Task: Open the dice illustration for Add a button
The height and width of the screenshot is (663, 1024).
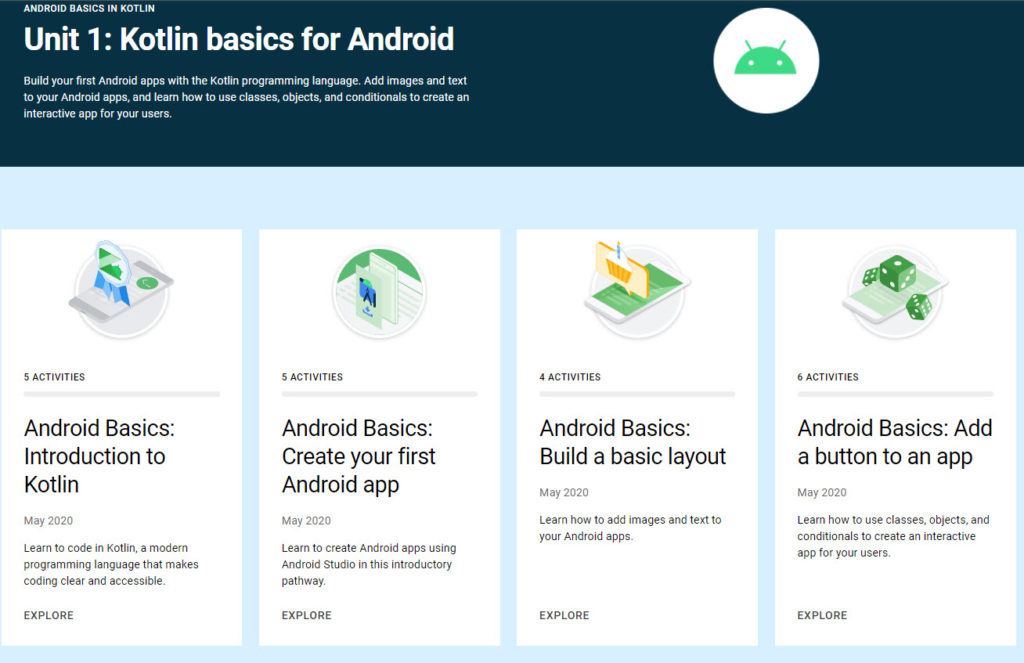Action: tap(895, 291)
